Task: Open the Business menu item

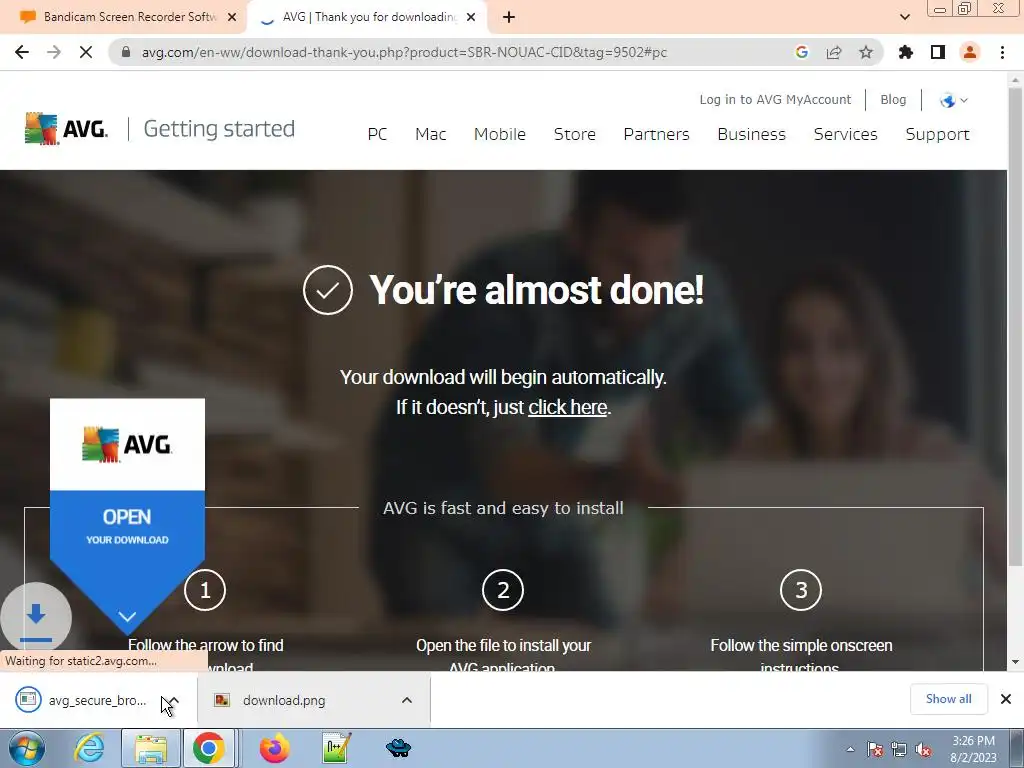Action: click(752, 134)
